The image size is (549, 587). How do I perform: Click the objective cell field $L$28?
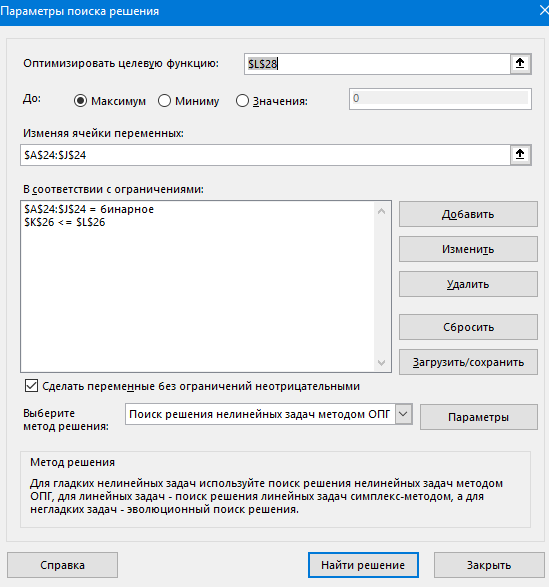coord(377,64)
